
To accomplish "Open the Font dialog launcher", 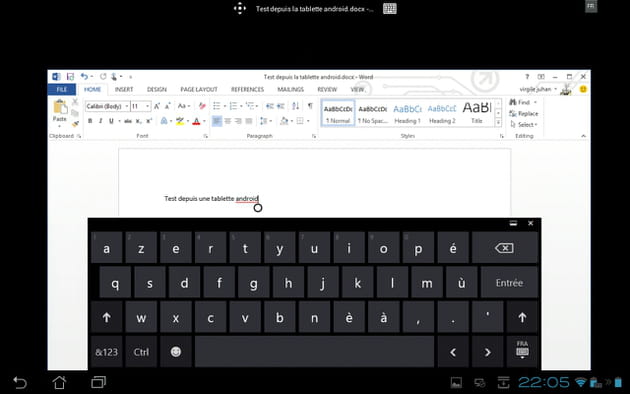I will pos(205,136).
